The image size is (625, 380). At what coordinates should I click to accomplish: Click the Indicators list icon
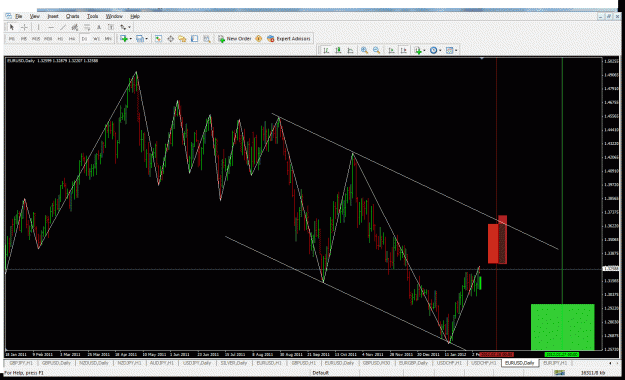click(x=417, y=50)
